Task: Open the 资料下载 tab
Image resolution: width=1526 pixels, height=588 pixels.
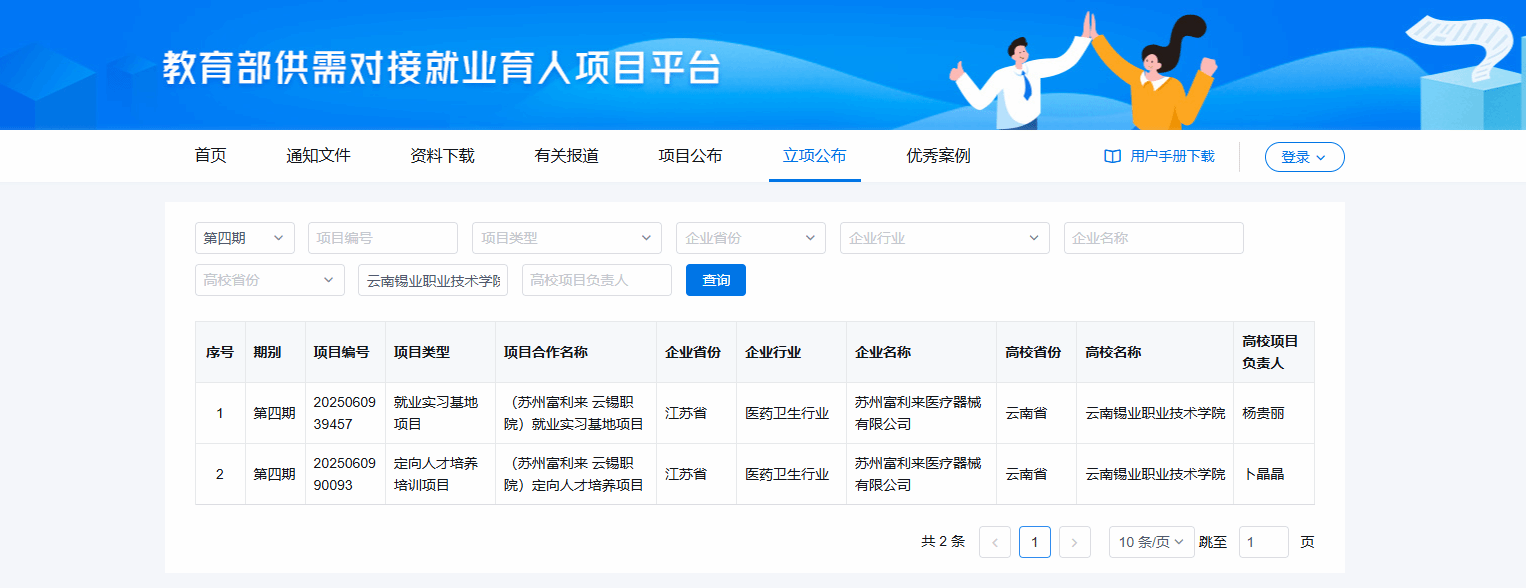Action: pyautogui.click(x=442, y=156)
